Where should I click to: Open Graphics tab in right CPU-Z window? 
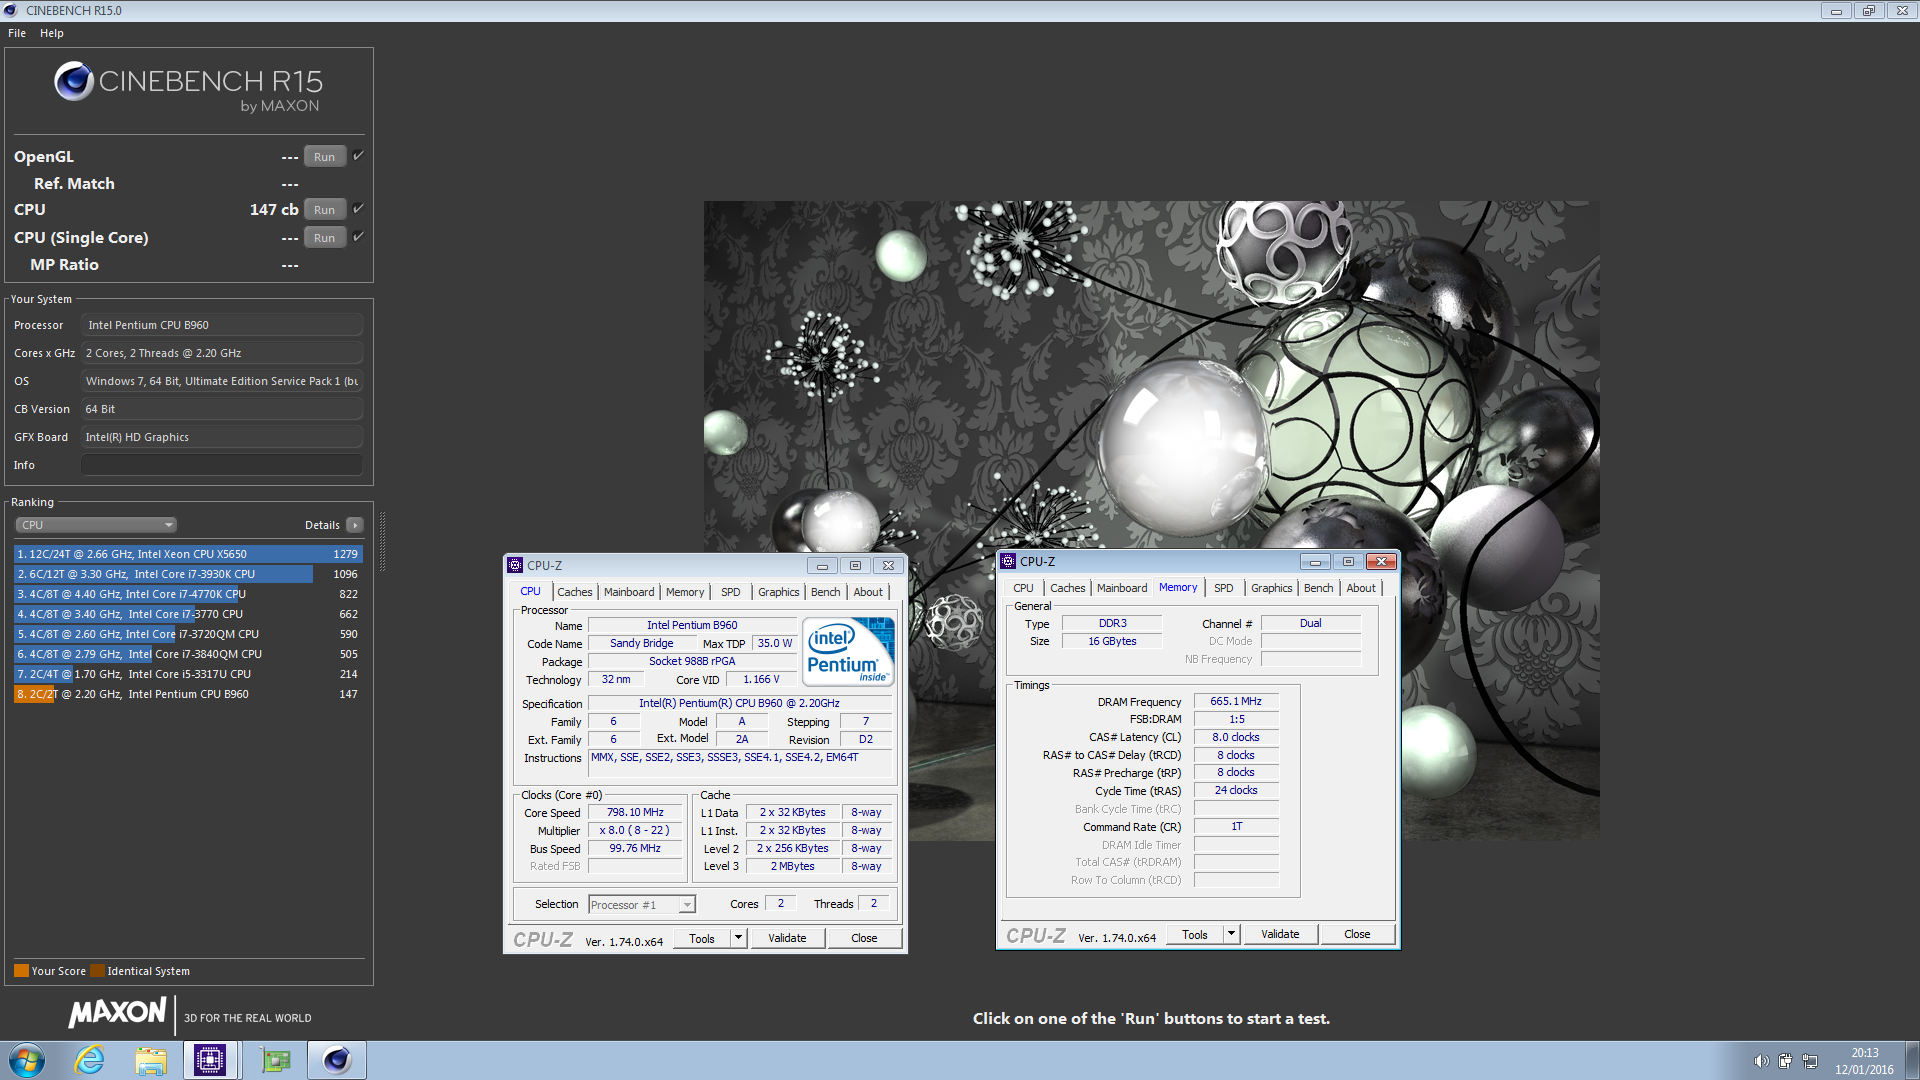point(1271,588)
